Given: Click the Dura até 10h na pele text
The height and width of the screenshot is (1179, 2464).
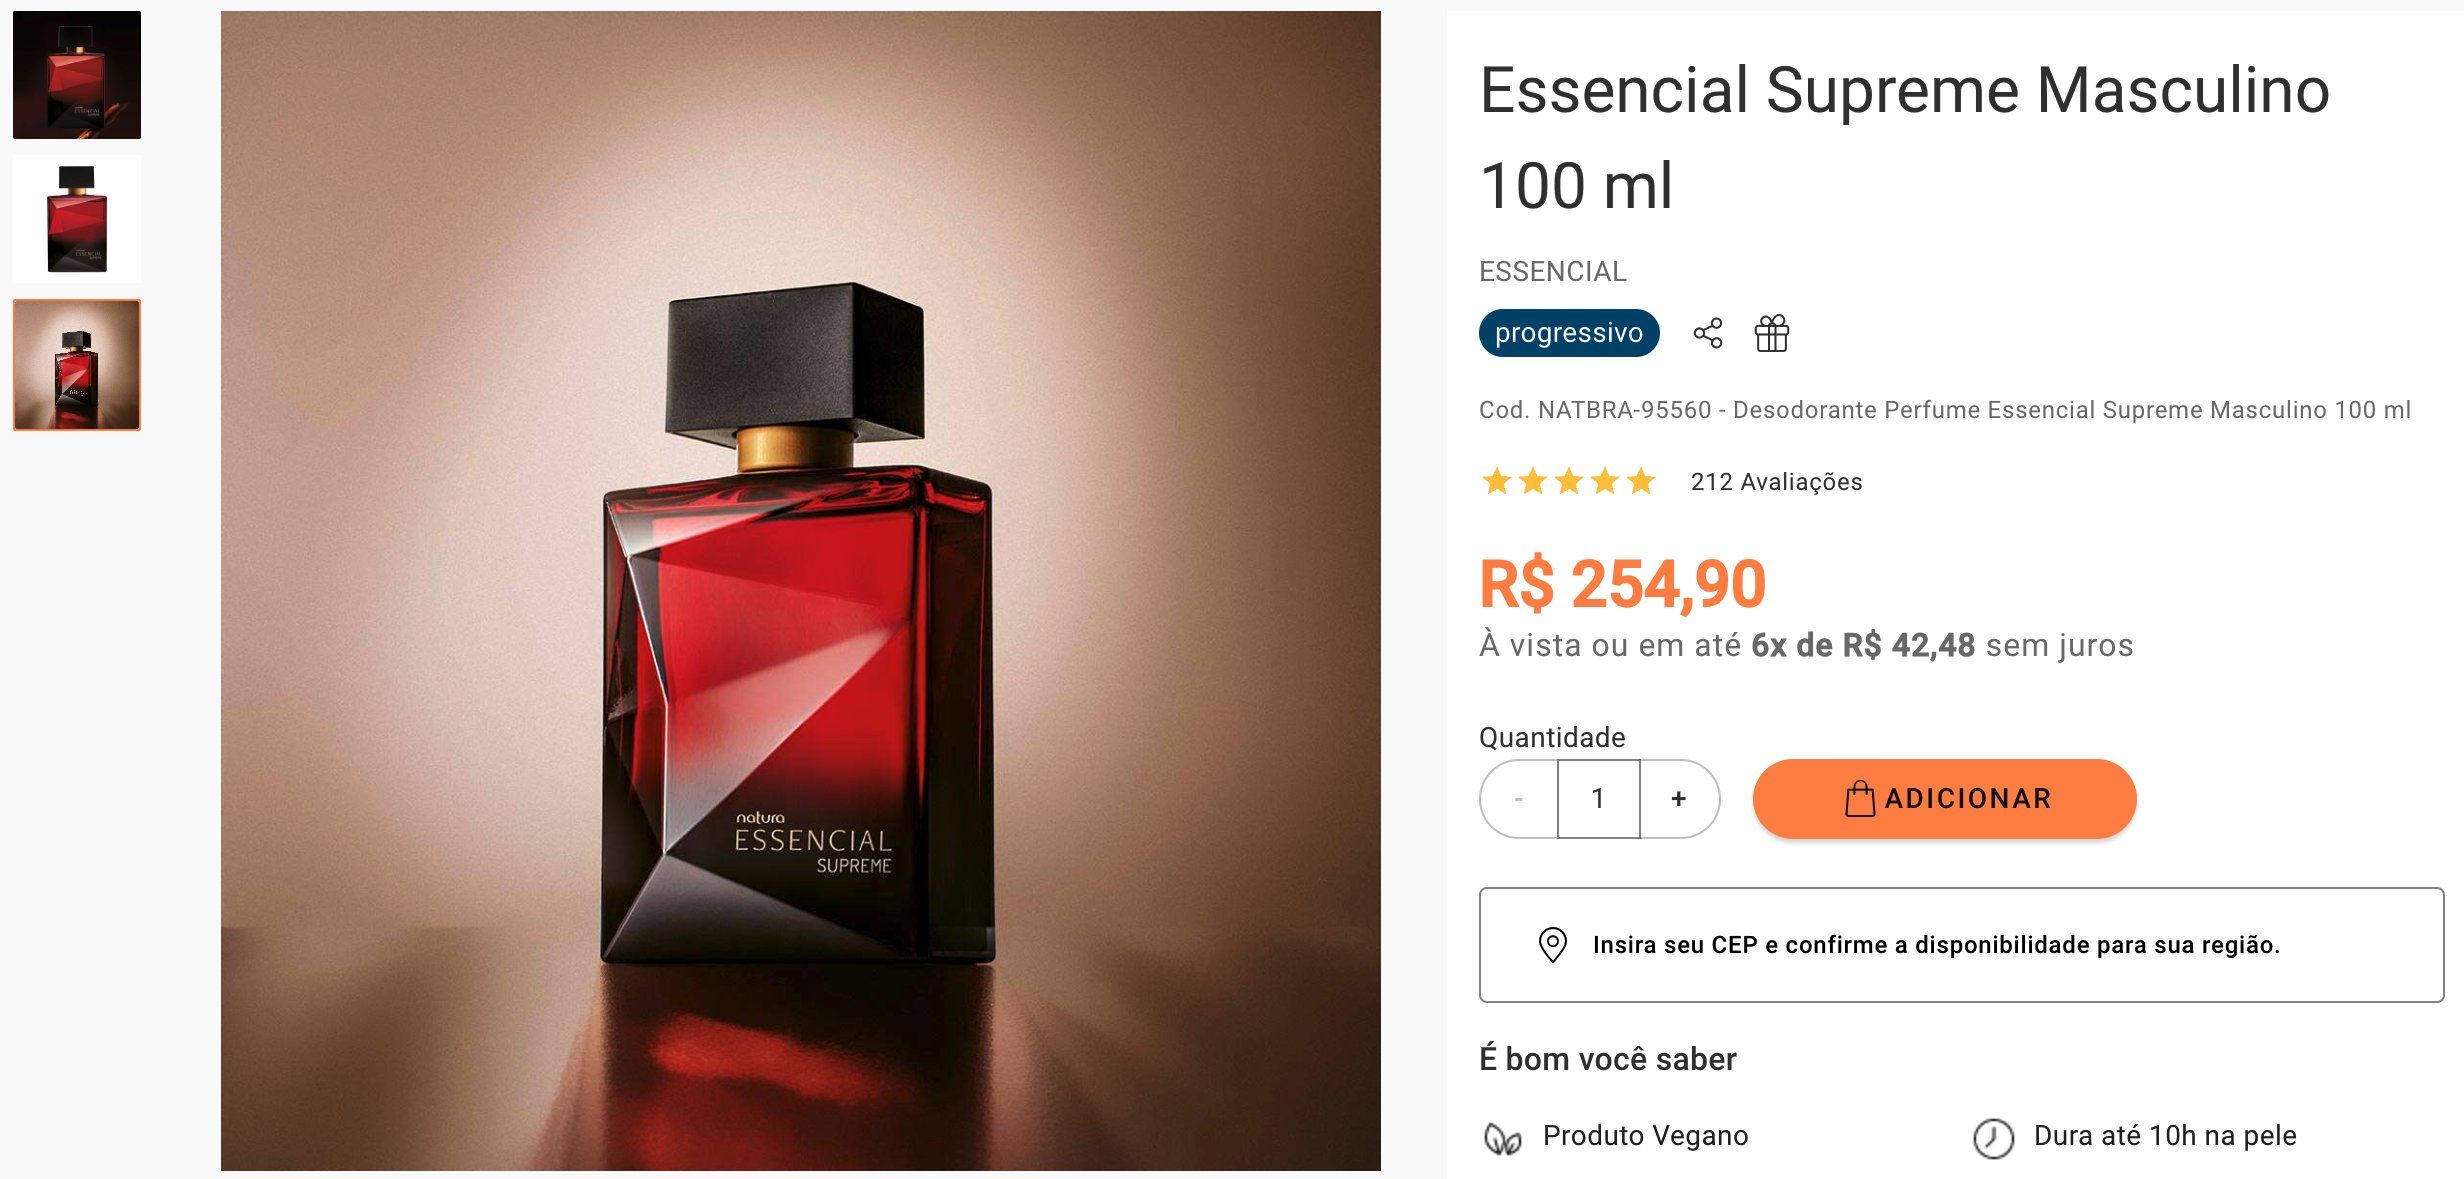Looking at the screenshot, I should [2165, 1136].
